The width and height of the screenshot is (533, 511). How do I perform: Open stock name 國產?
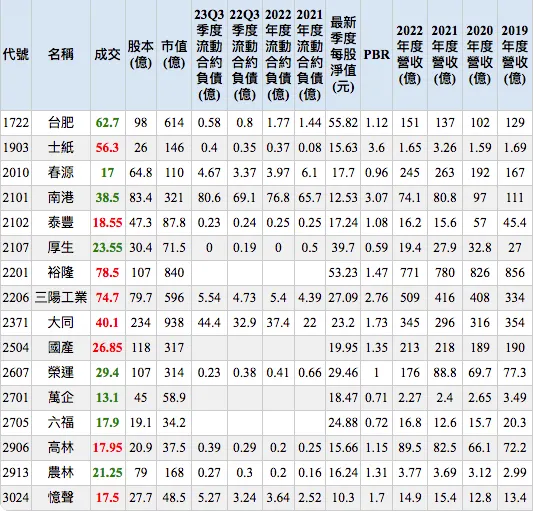pos(61,347)
